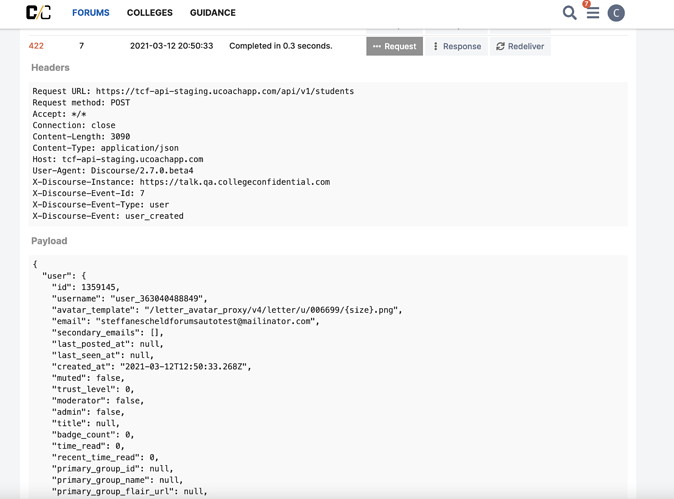Open the search magnifier icon
The width and height of the screenshot is (674, 499).
pos(570,13)
